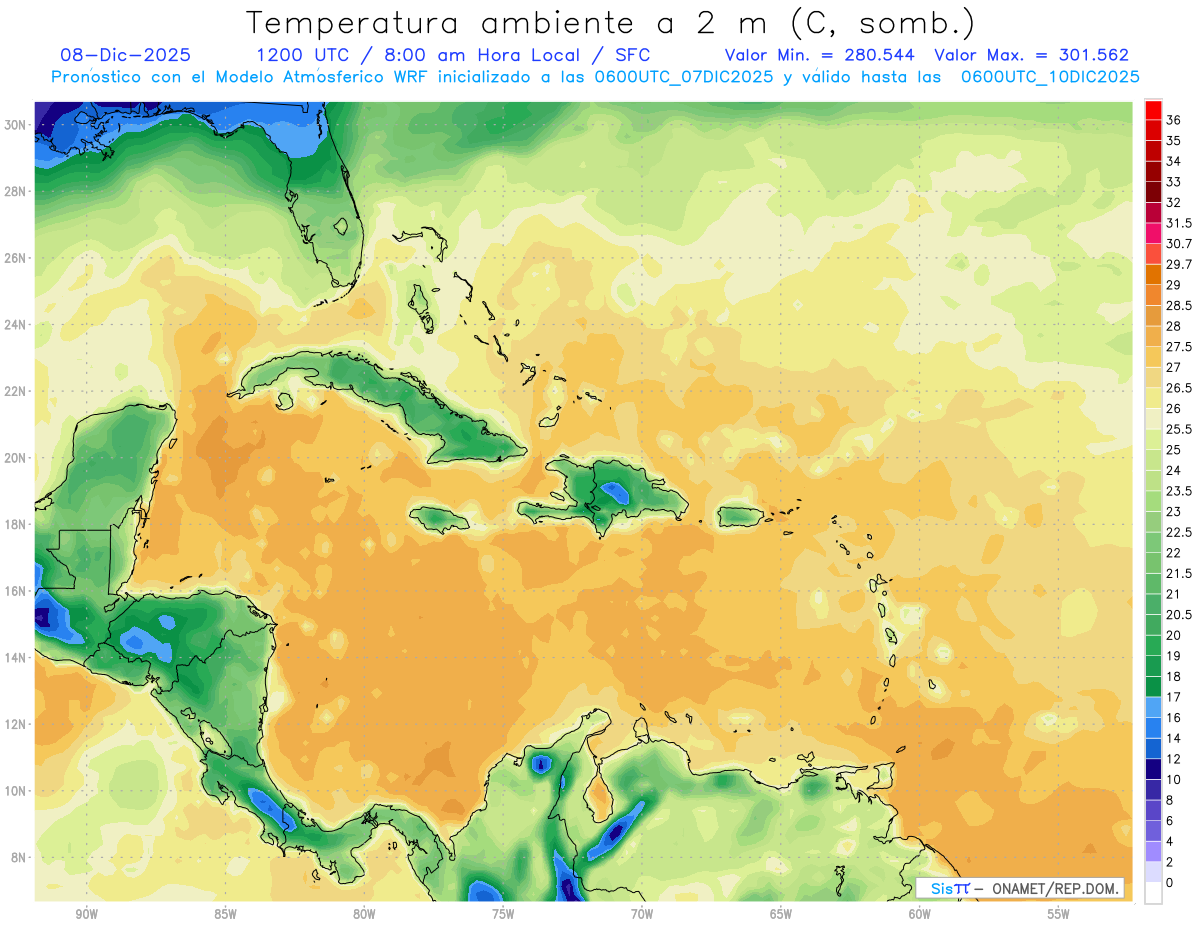Click the legend value "27.5"
Viewport: 1200px width, 927px height.
(1179, 347)
